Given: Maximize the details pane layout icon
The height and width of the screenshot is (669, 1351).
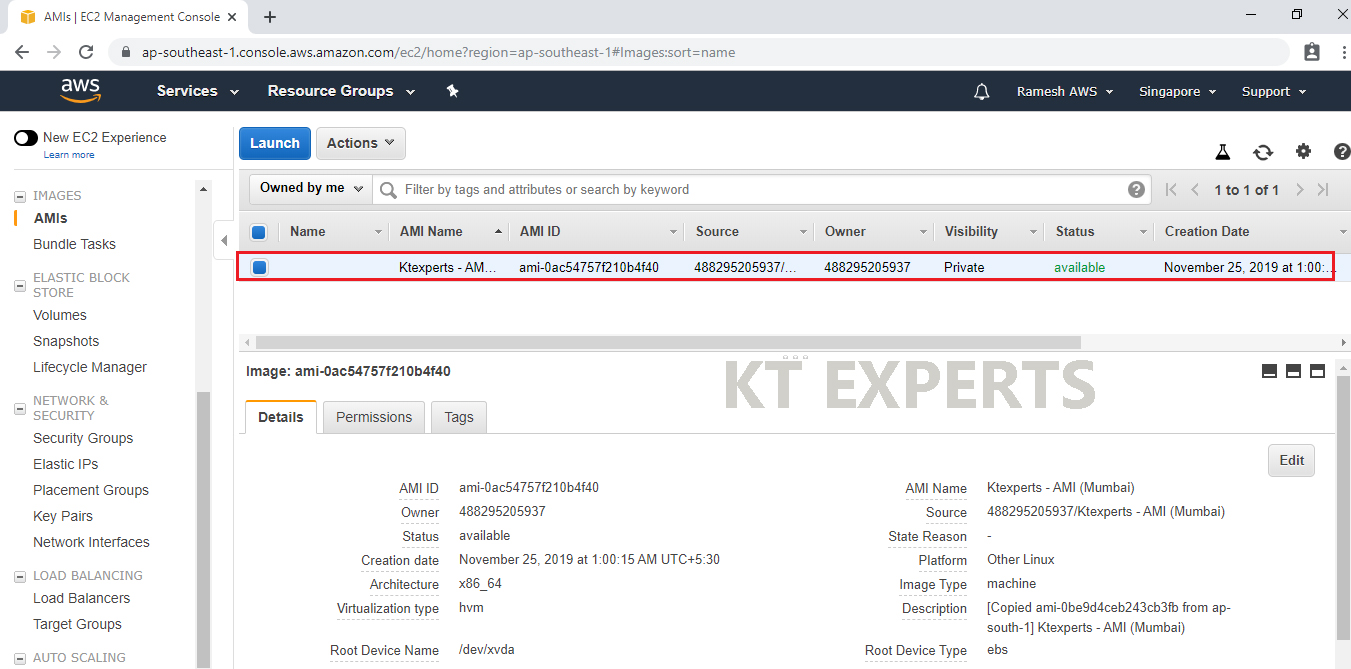Looking at the screenshot, I should point(1317,371).
